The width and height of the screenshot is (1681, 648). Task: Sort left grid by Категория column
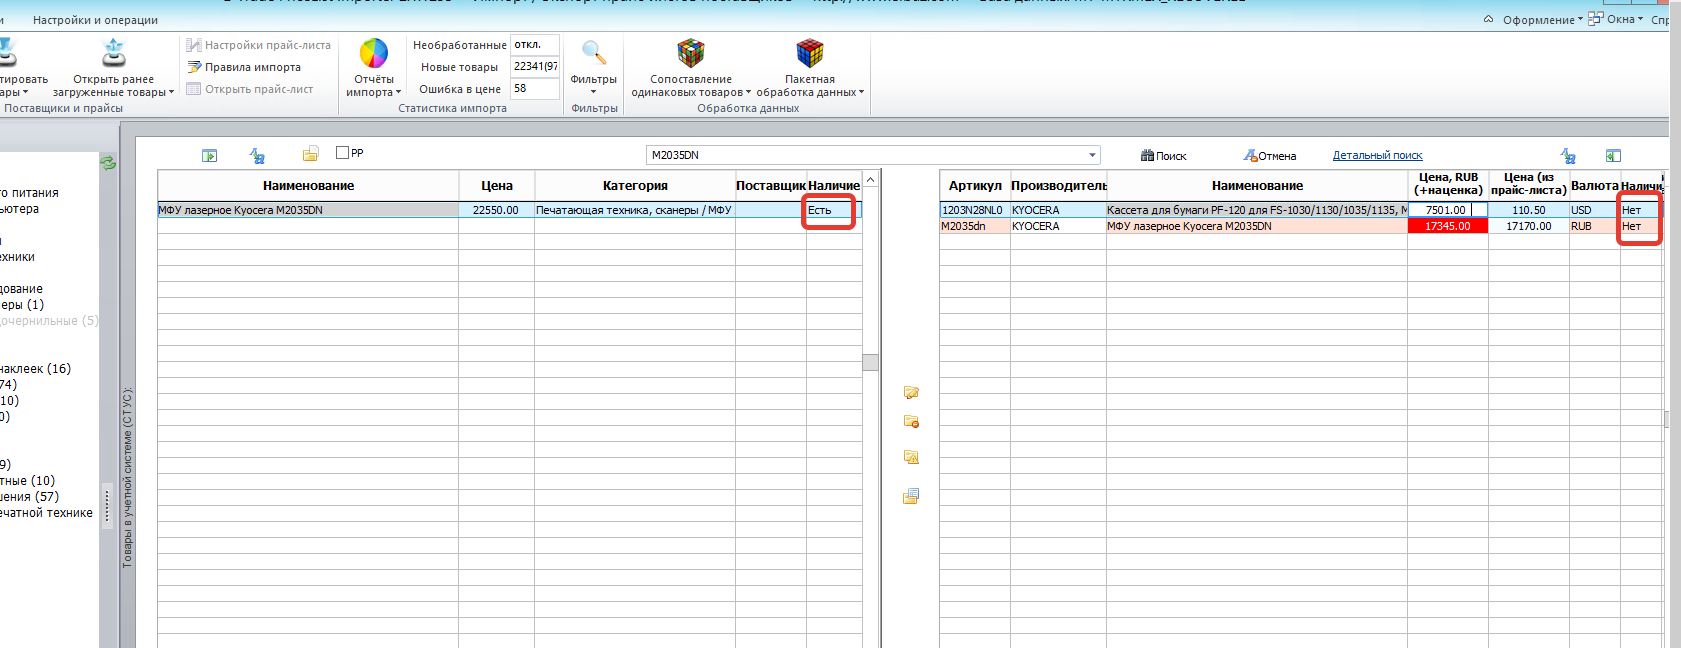[635, 186]
